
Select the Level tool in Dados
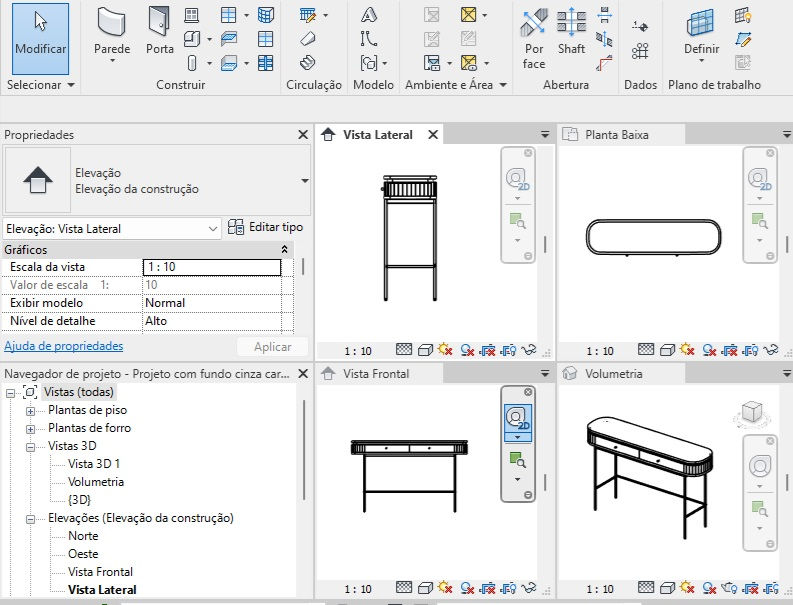[640, 26]
